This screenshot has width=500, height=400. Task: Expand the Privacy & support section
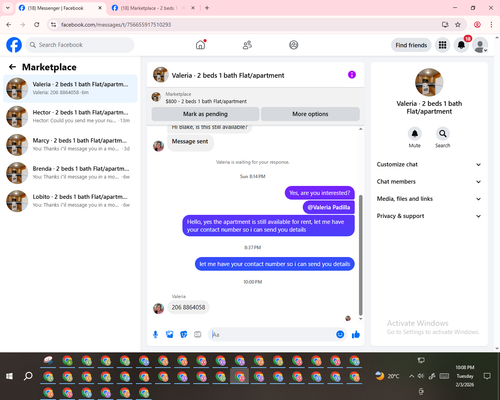tap(429, 216)
